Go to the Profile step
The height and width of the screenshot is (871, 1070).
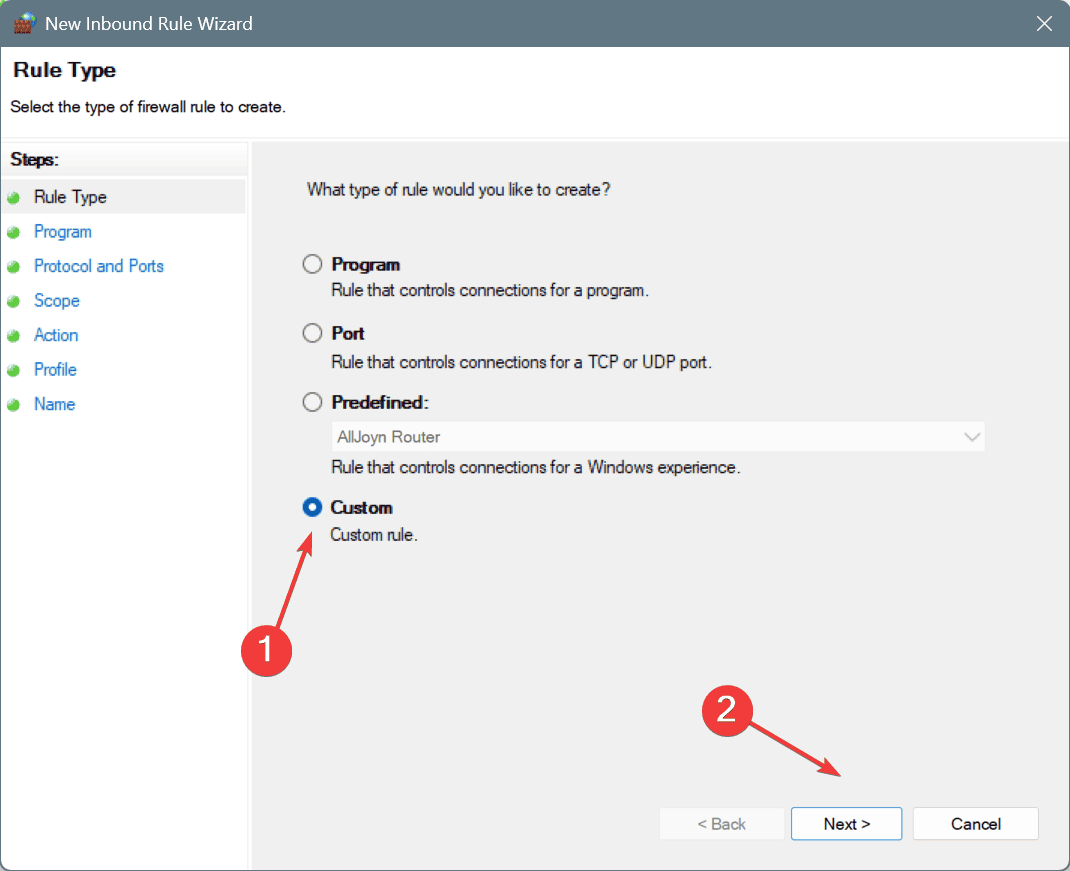55,370
